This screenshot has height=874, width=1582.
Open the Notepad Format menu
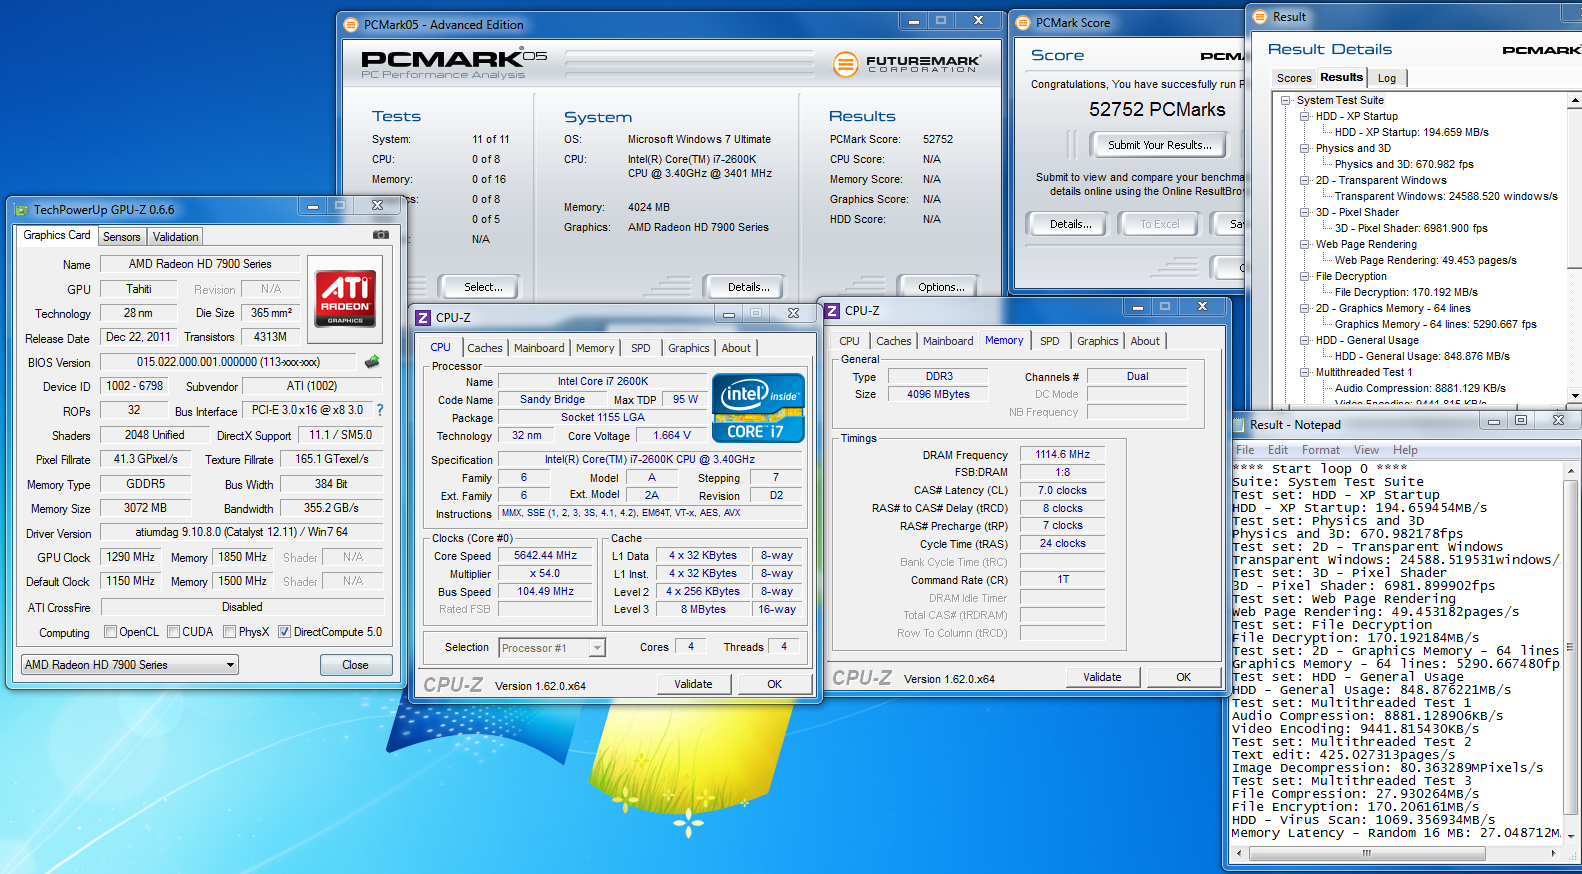coord(1320,450)
